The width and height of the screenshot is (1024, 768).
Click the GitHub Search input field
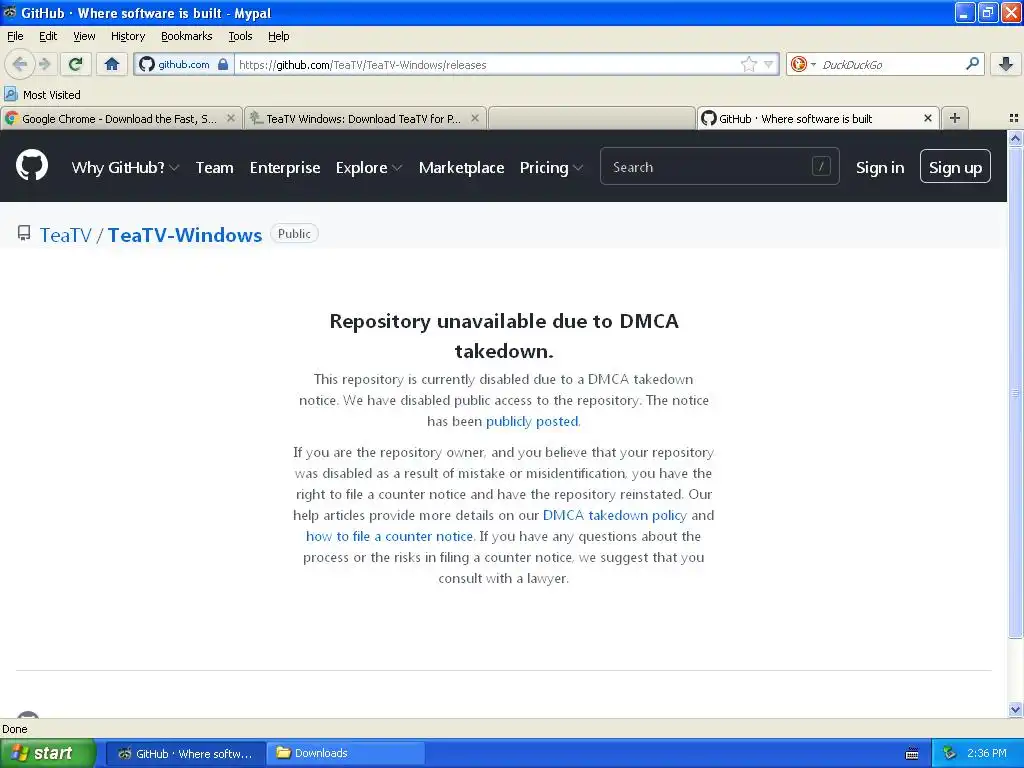pos(719,167)
